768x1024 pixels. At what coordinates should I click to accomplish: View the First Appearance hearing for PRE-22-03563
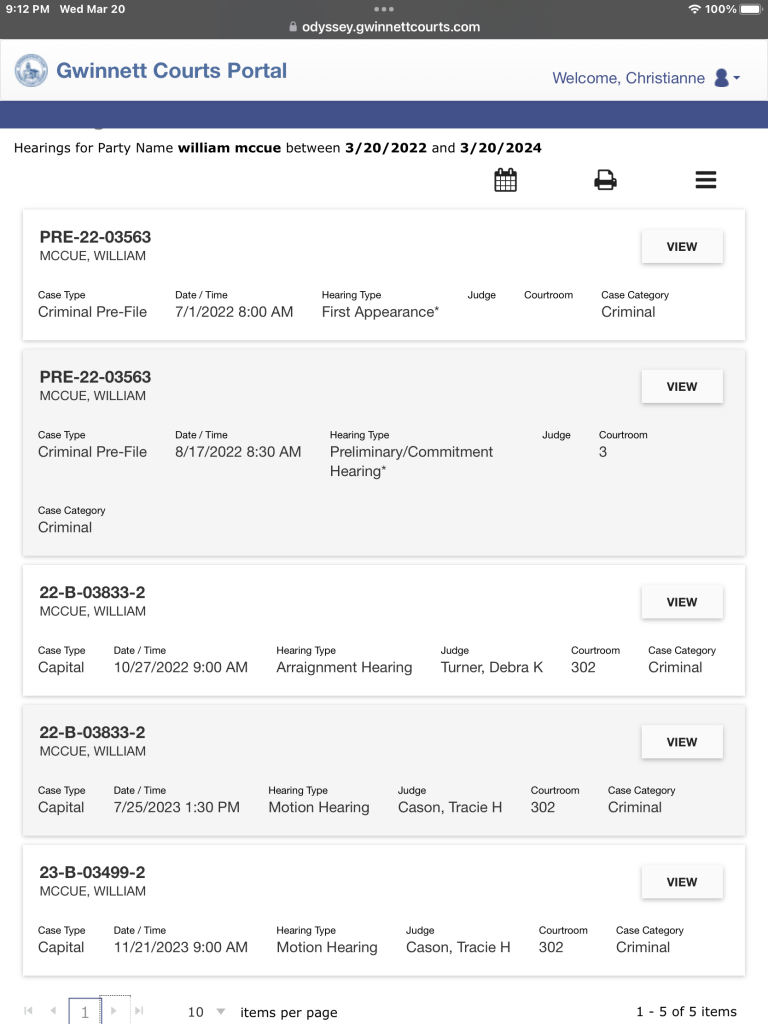coord(681,246)
